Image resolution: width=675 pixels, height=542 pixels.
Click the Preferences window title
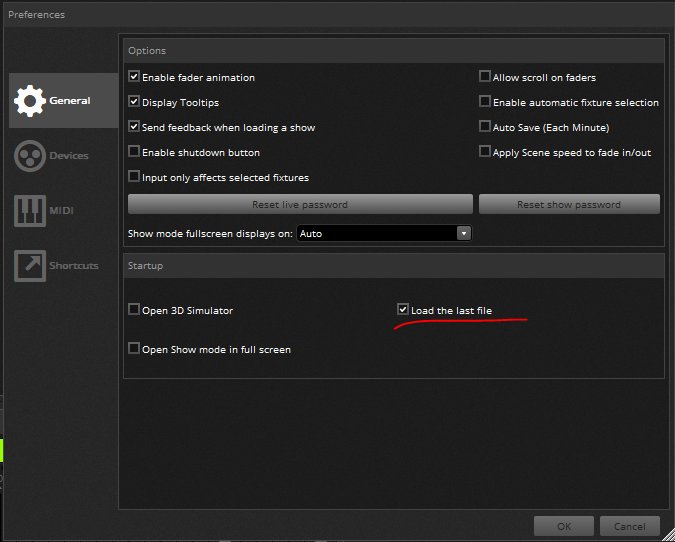tap(37, 15)
